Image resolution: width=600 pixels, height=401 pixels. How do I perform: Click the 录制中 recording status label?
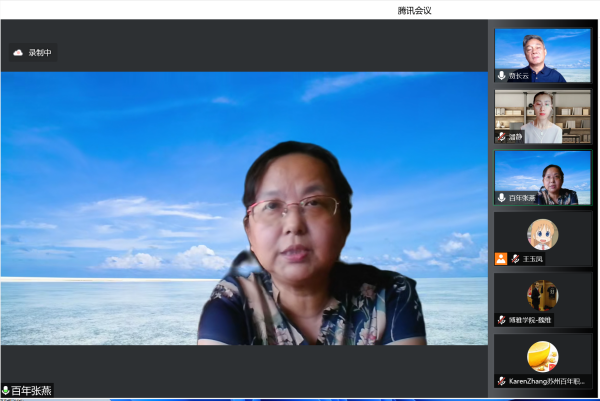[x=40, y=53]
